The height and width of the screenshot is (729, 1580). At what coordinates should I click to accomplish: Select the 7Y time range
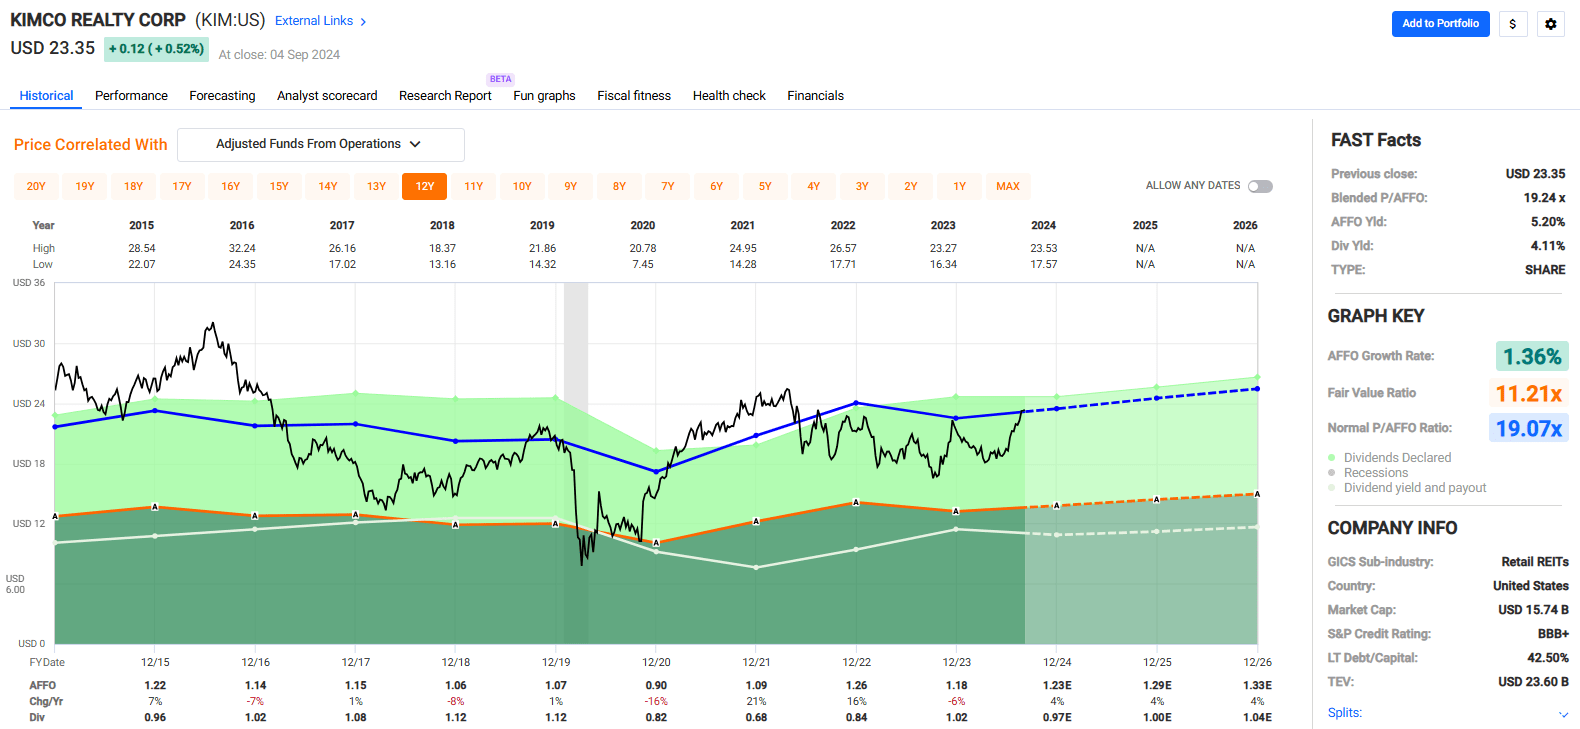coord(668,186)
